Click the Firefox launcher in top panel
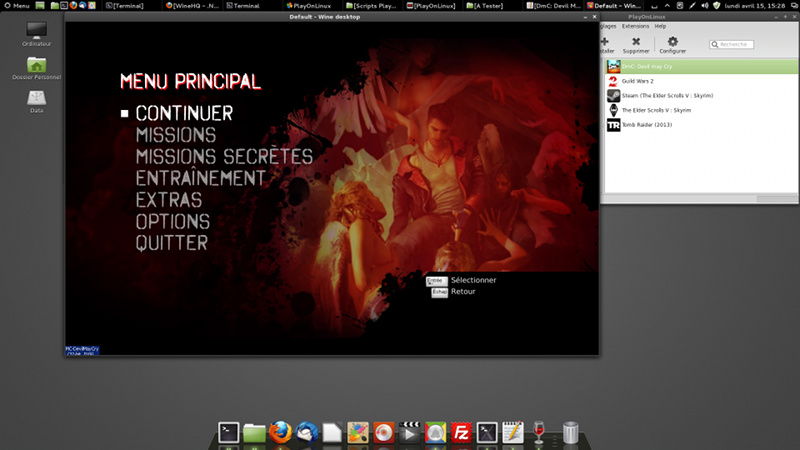This screenshot has height=450, width=800. click(x=73, y=6)
